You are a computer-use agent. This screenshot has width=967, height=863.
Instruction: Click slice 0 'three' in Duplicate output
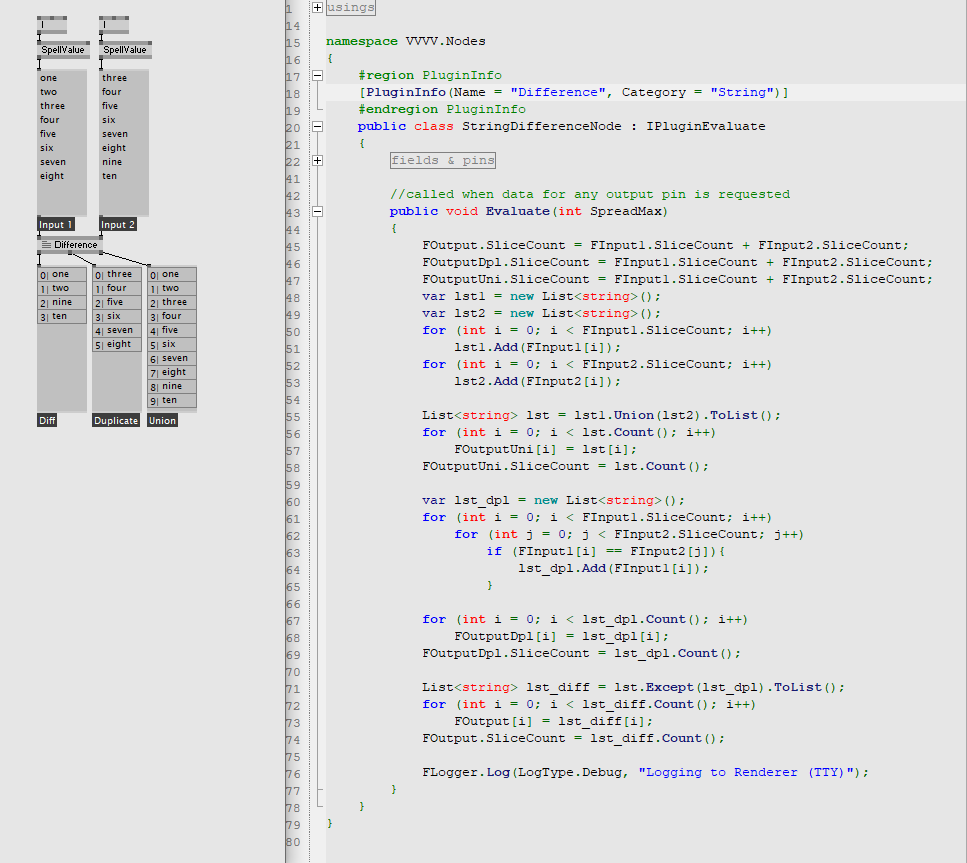(x=117, y=274)
